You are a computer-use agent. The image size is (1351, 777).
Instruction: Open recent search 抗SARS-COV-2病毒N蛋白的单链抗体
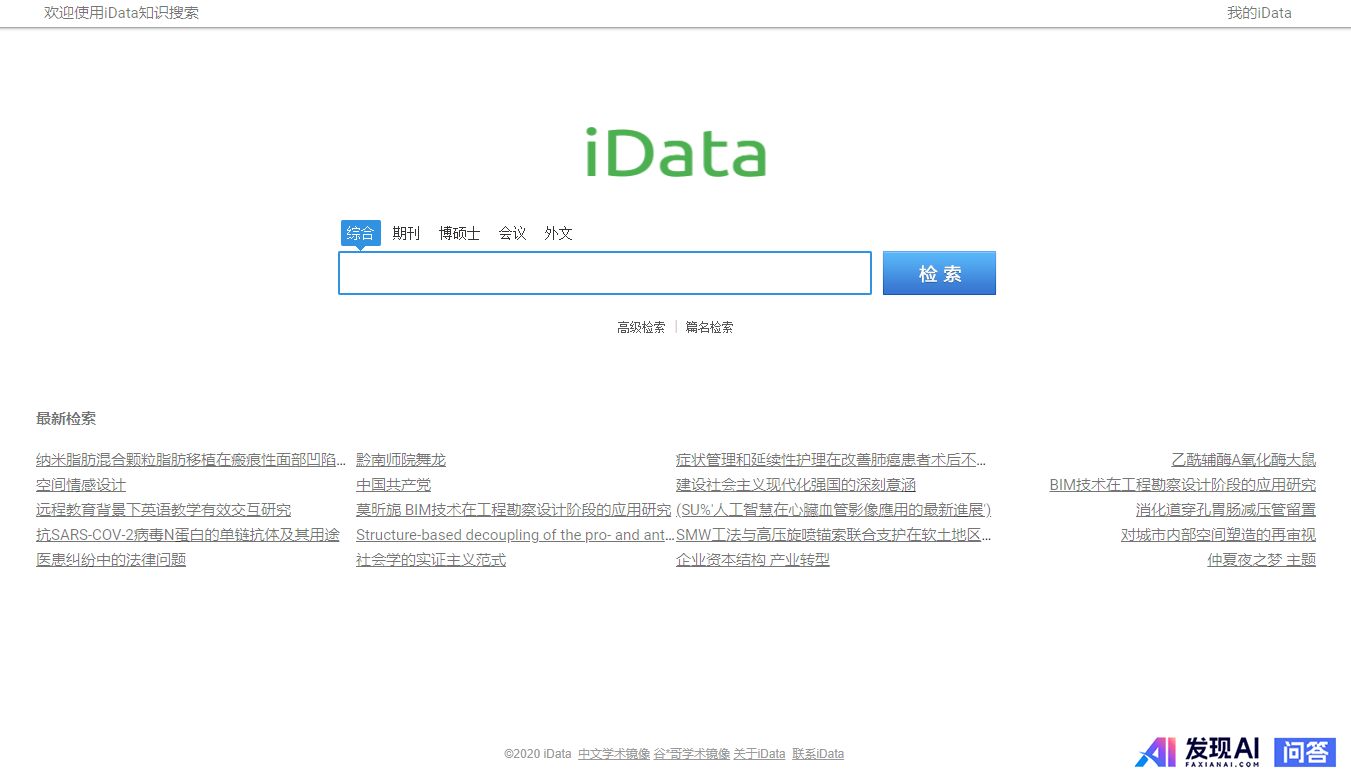click(x=188, y=535)
